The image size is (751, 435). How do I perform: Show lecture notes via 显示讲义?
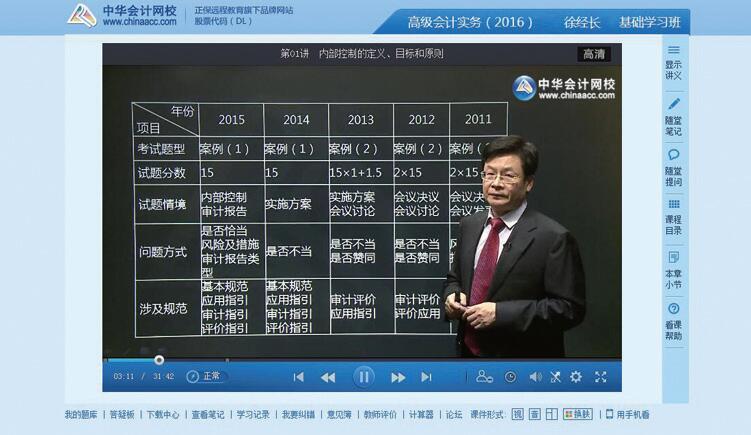pos(674,61)
